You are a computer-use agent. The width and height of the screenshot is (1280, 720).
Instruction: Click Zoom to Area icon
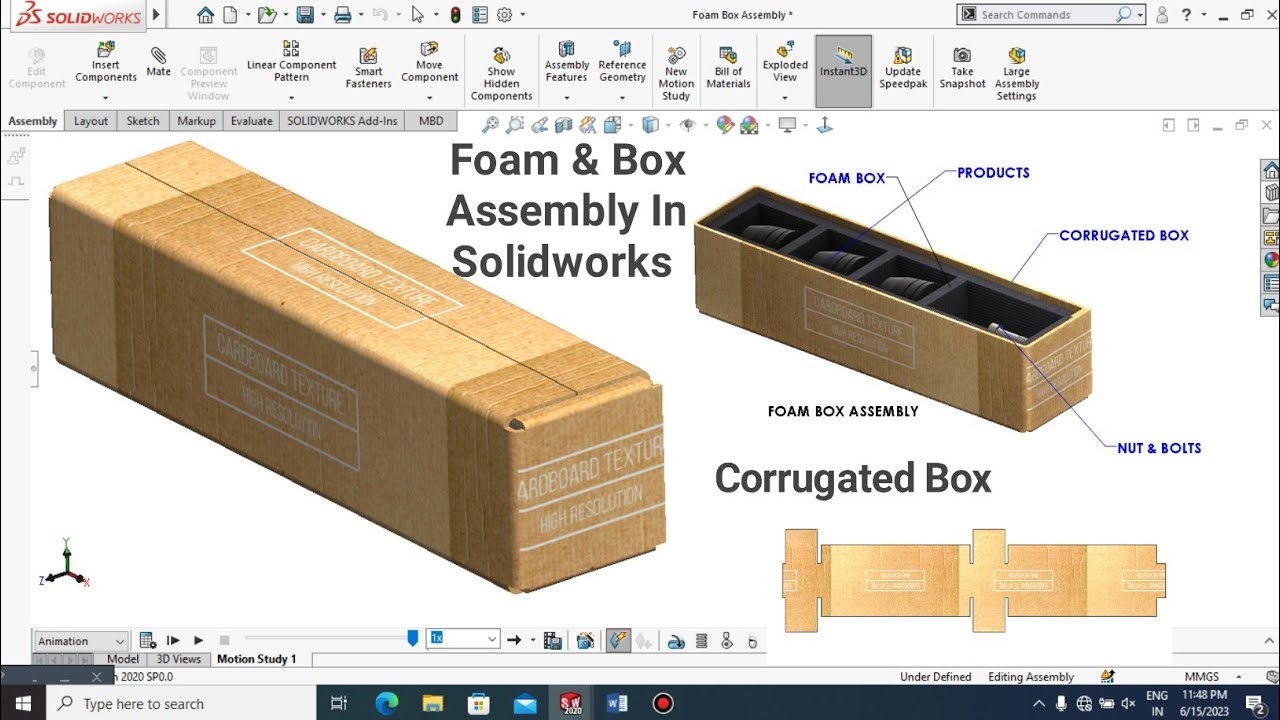point(515,125)
